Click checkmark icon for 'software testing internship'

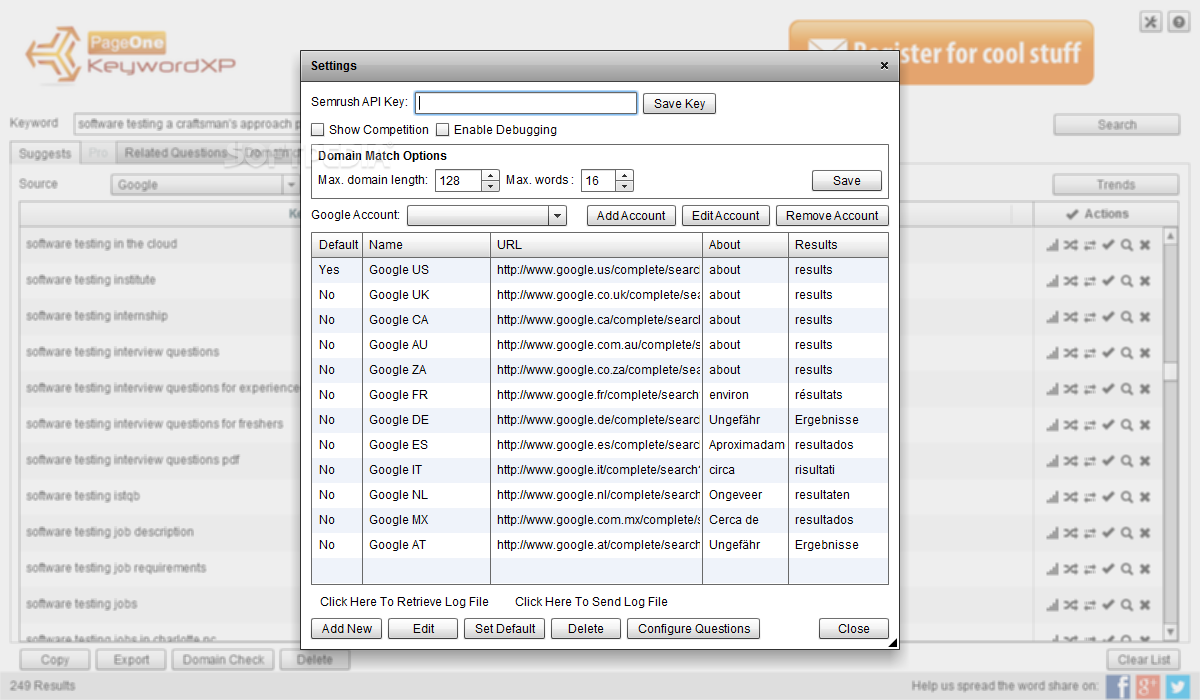[1108, 317]
